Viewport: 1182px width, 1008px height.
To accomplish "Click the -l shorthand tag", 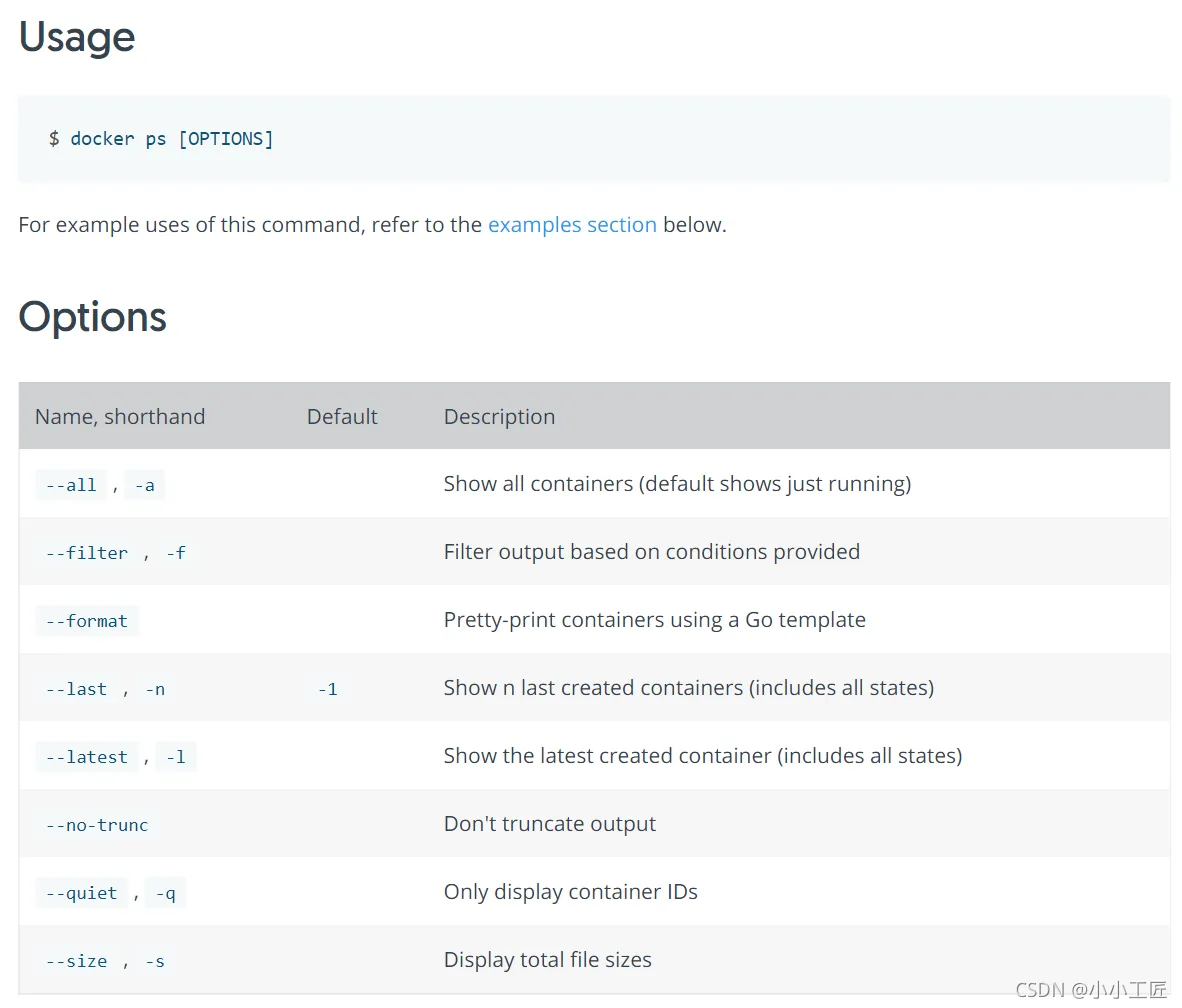I will (176, 757).
